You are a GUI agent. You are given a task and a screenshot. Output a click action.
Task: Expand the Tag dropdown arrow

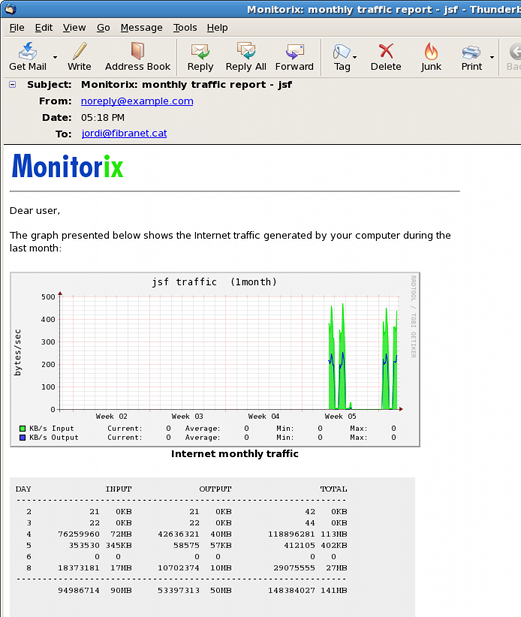pos(355,57)
